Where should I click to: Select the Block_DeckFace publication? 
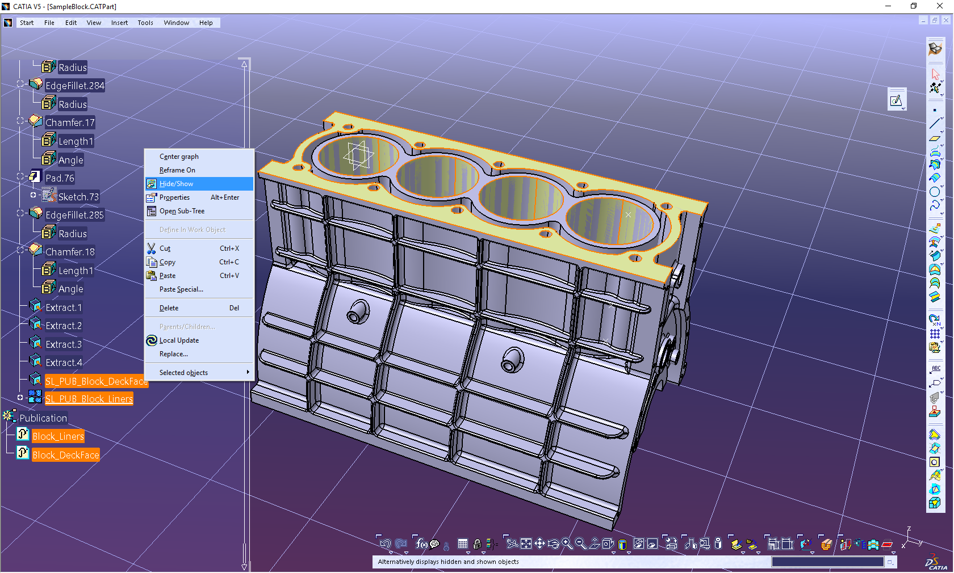point(65,455)
